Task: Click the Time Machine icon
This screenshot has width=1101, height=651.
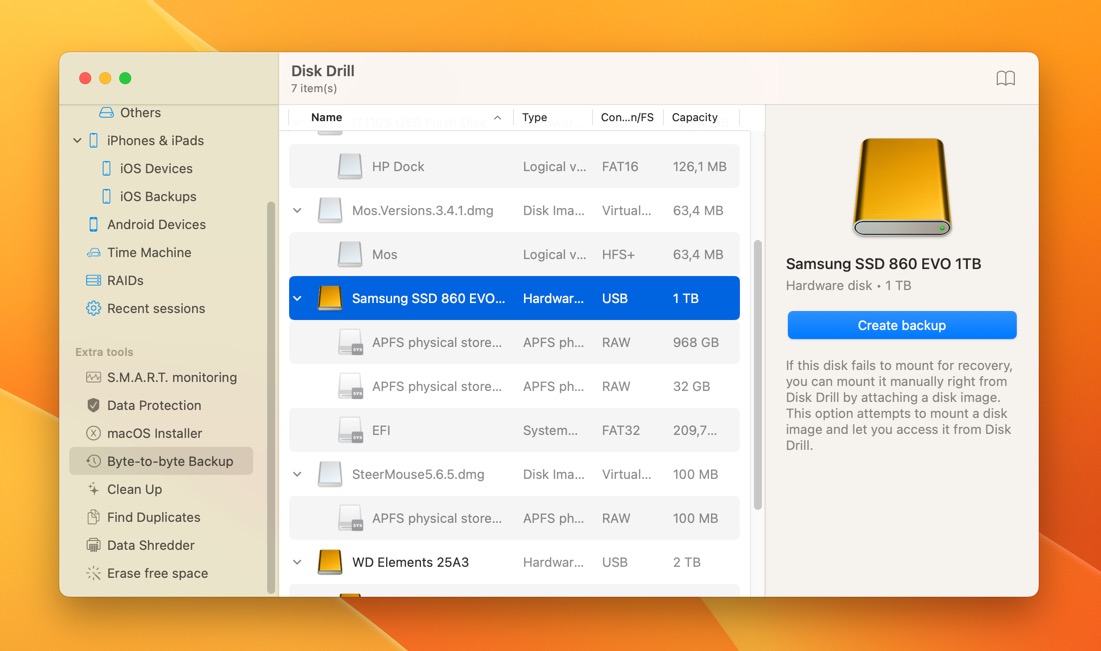Action: [93, 253]
